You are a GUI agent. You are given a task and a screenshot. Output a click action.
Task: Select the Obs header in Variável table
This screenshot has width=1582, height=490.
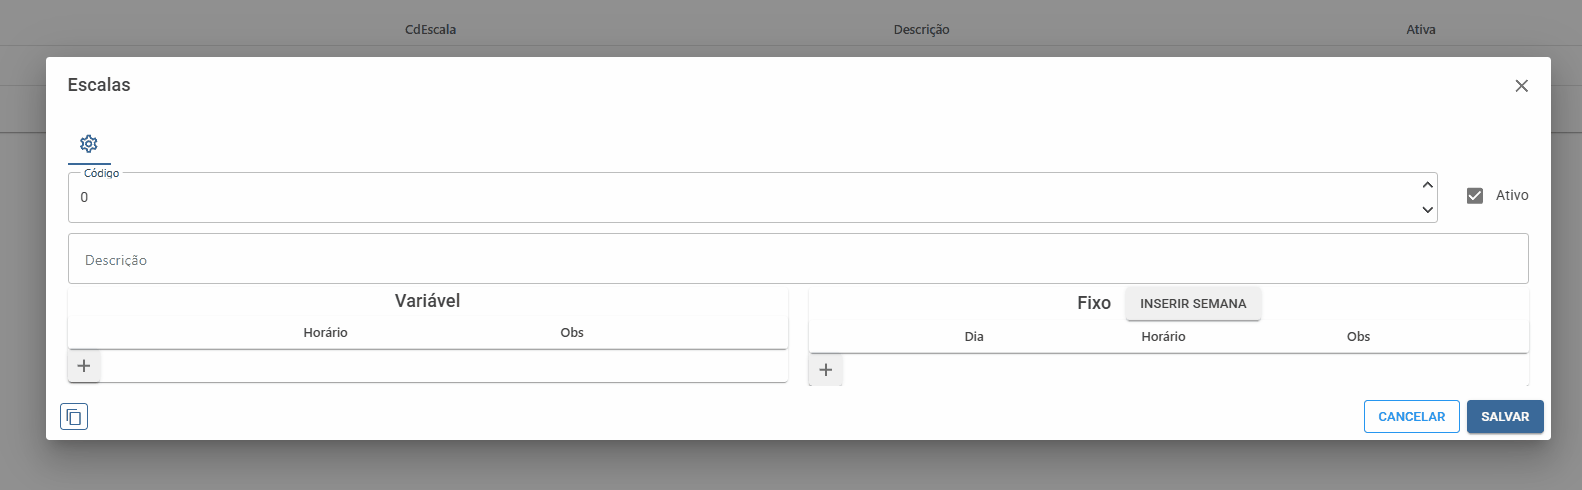[572, 333]
